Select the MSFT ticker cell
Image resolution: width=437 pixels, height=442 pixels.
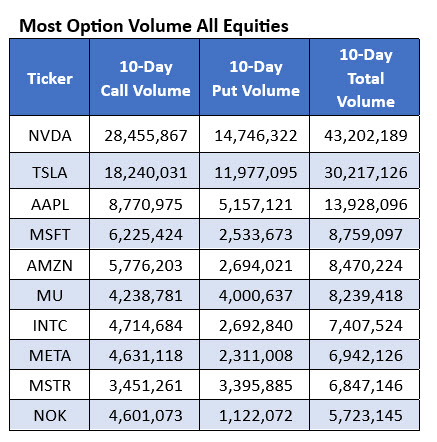click(x=50, y=234)
